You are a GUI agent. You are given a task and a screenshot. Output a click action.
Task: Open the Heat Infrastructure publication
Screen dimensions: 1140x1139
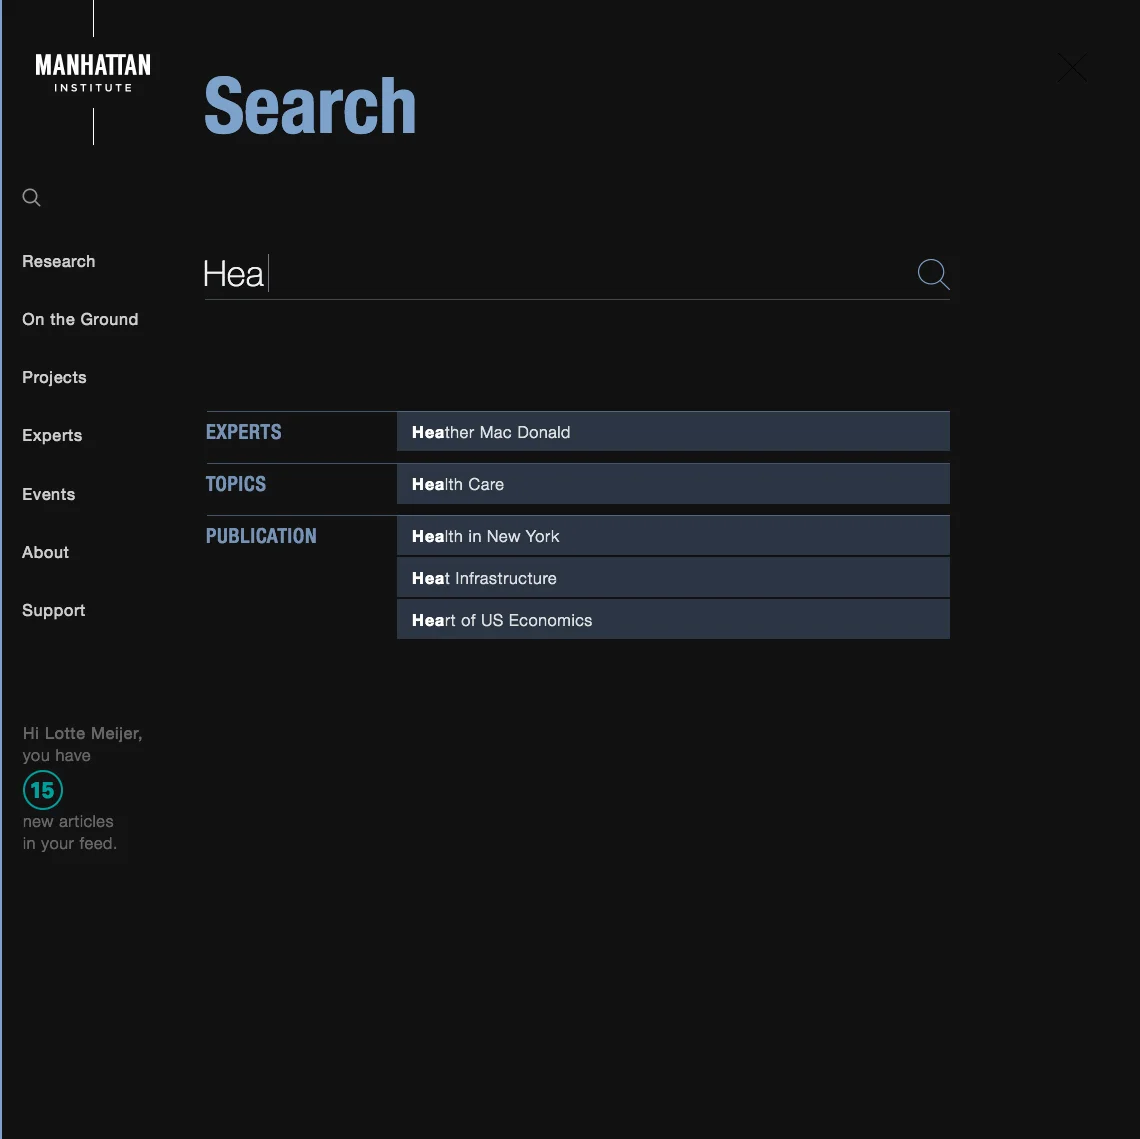(x=673, y=578)
